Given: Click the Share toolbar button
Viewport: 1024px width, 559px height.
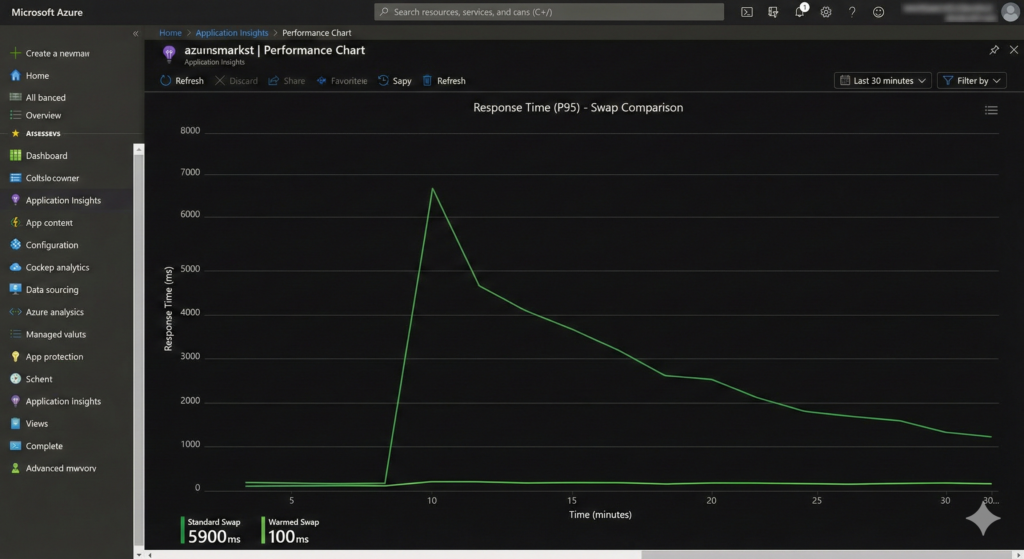Looking at the screenshot, I should click(286, 81).
